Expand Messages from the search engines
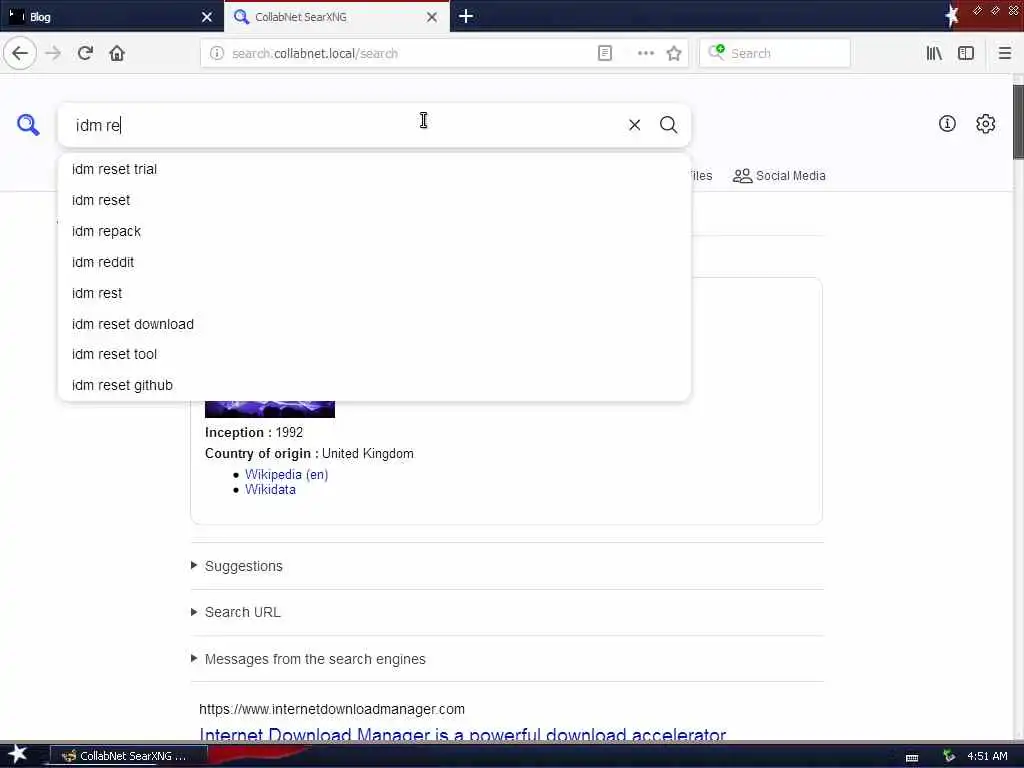The height and width of the screenshot is (768, 1024). point(308,659)
